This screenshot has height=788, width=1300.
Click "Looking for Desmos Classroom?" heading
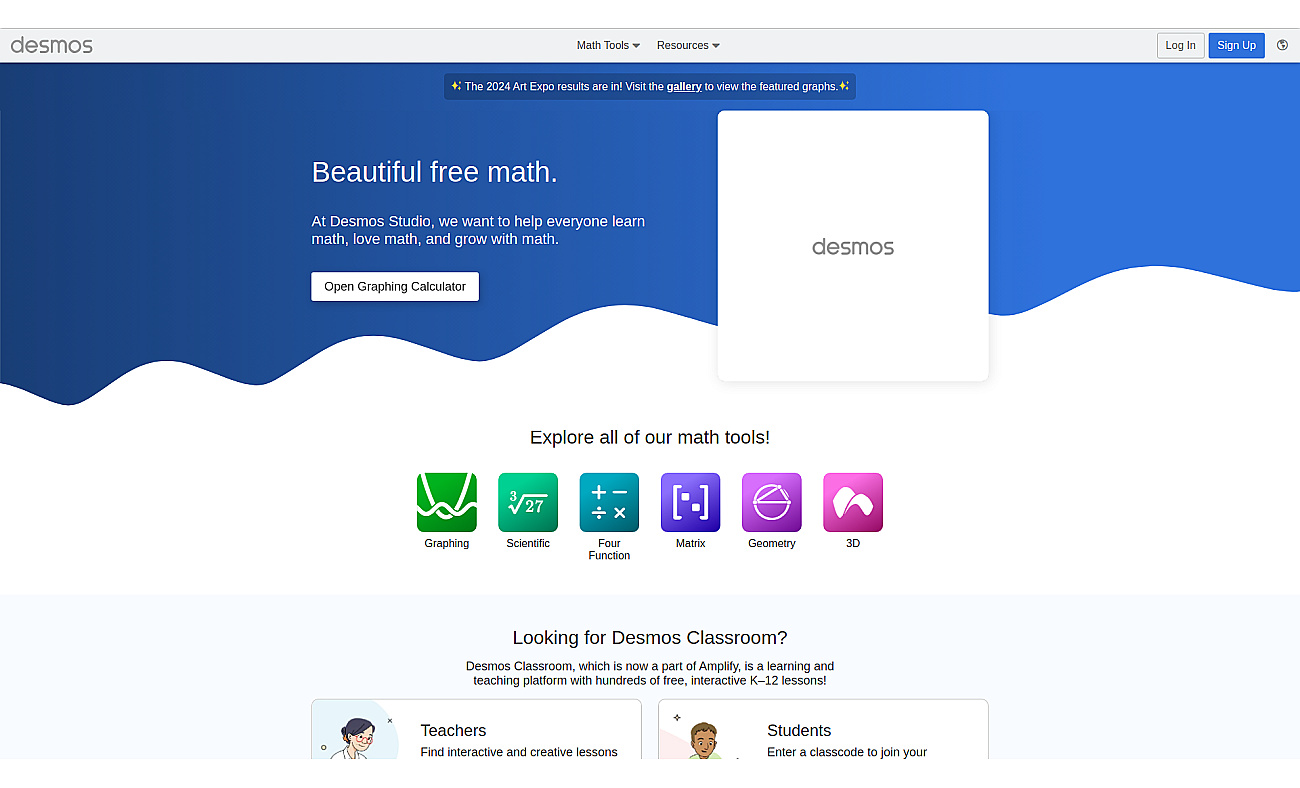pos(650,638)
